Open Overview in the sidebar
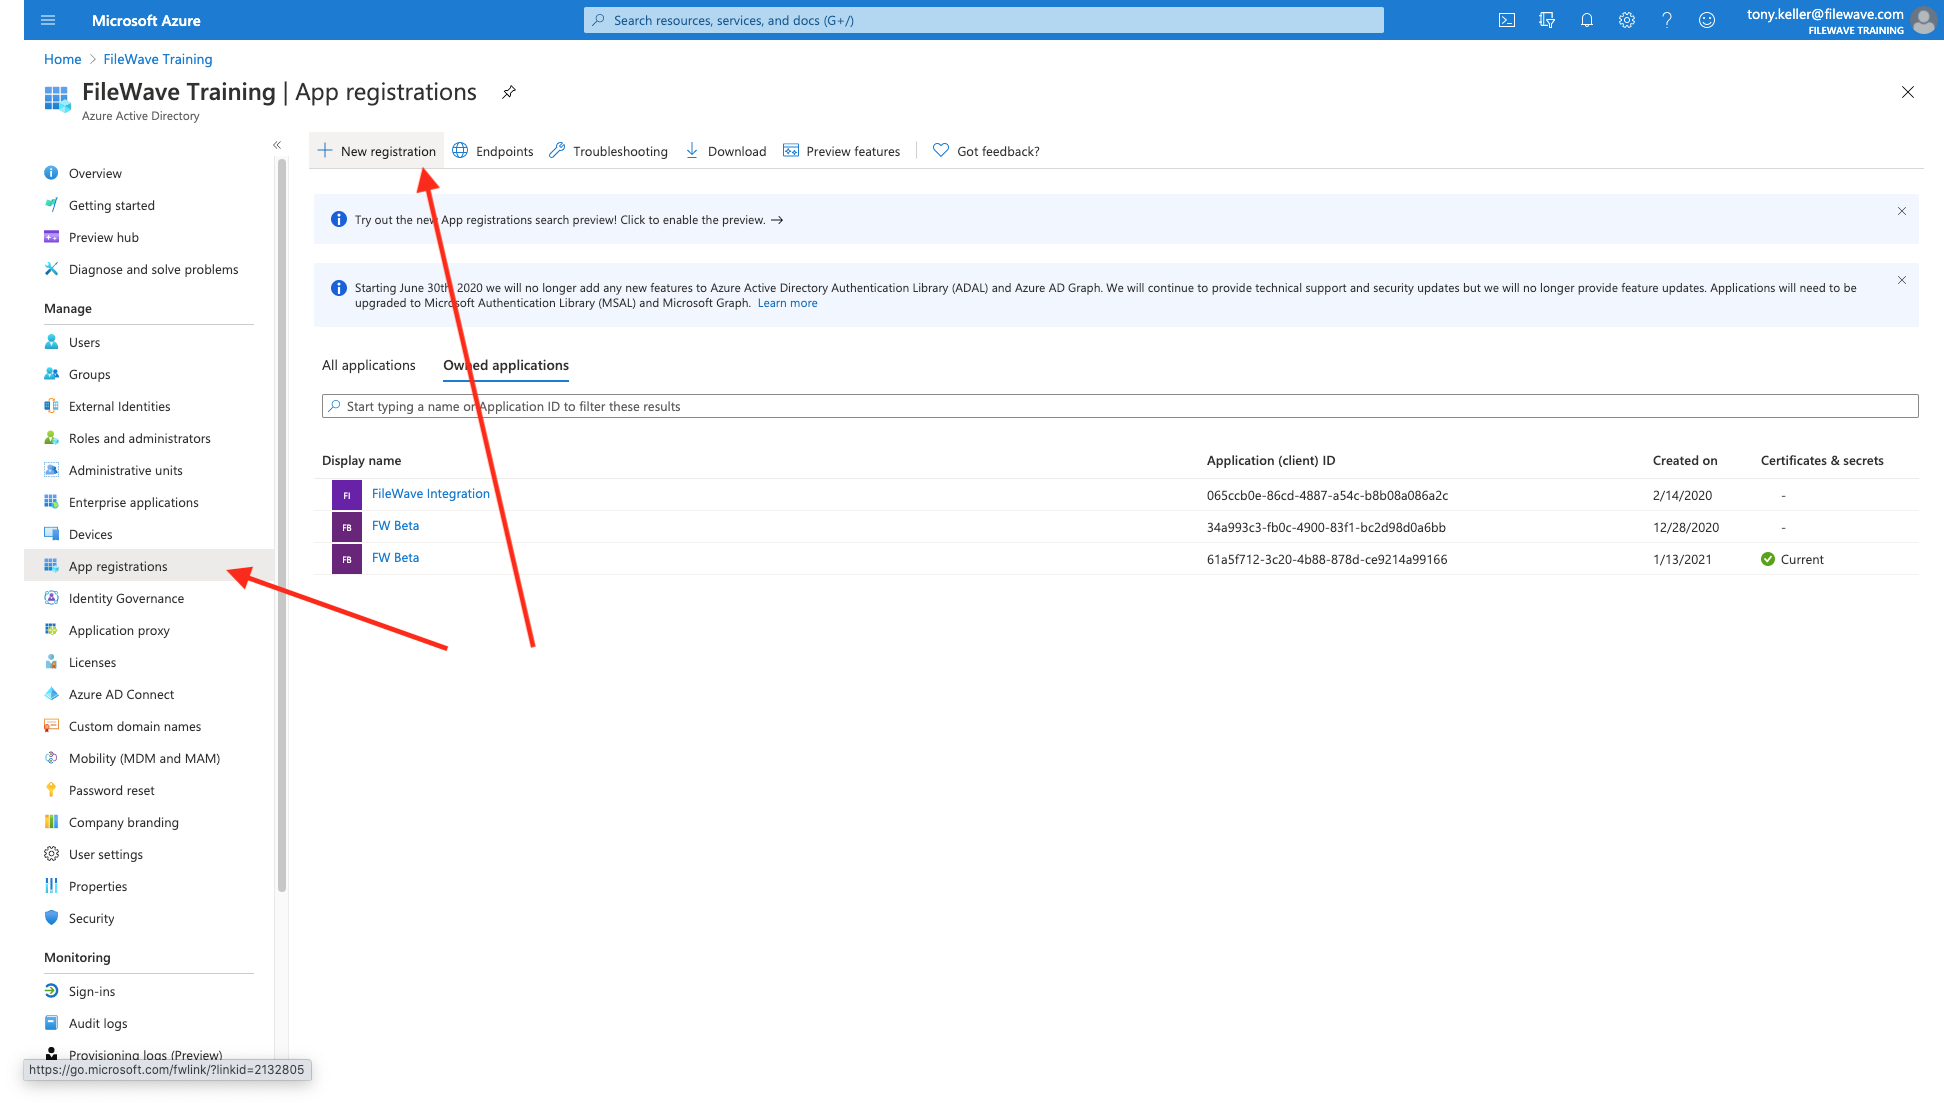The image size is (1944, 1108). (x=95, y=173)
